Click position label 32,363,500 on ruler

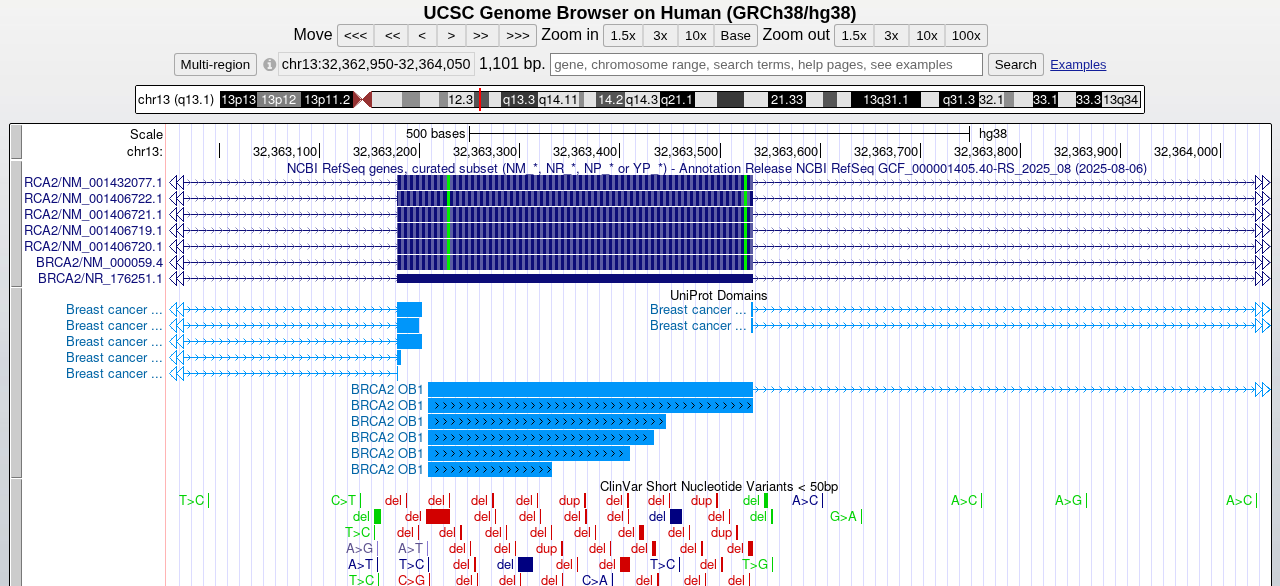pyautogui.click(x=685, y=151)
